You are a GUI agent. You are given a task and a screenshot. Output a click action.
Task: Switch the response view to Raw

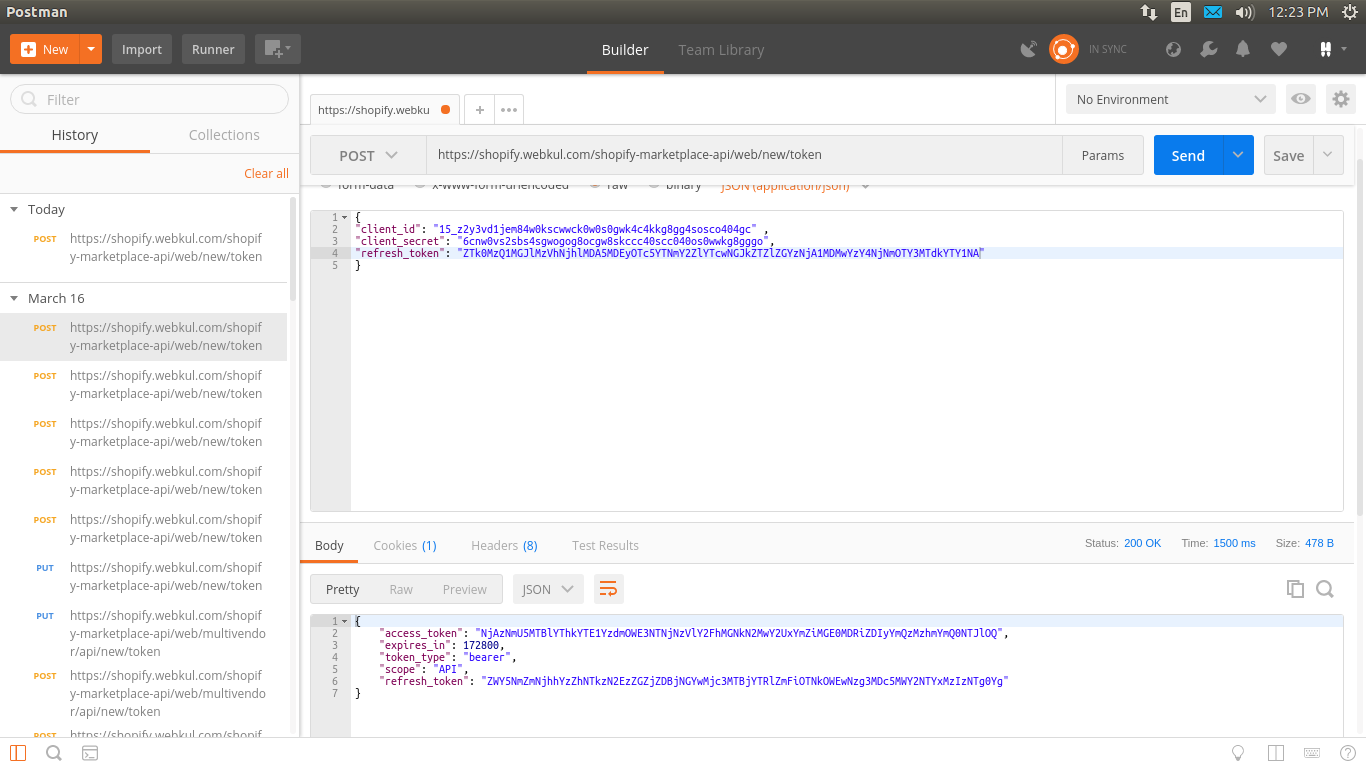(x=401, y=589)
